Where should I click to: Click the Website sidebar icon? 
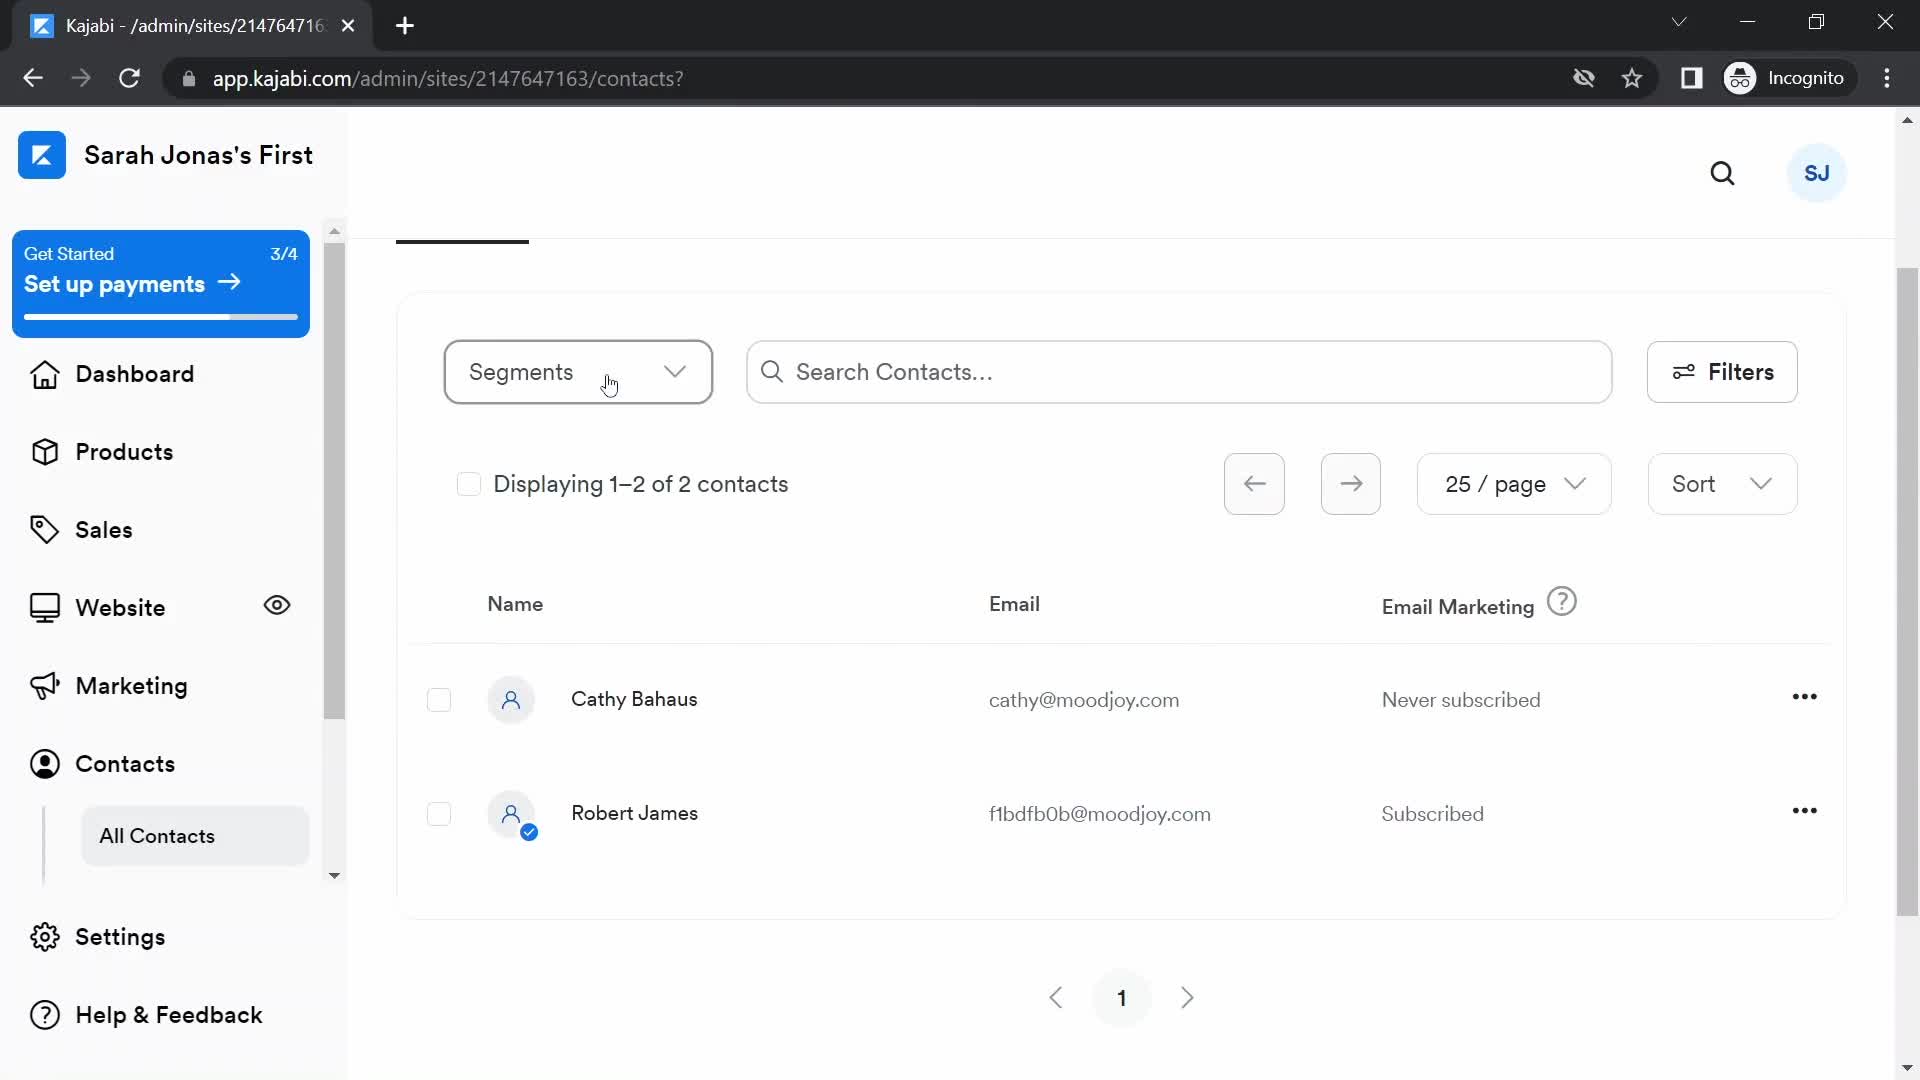point(46,608)
